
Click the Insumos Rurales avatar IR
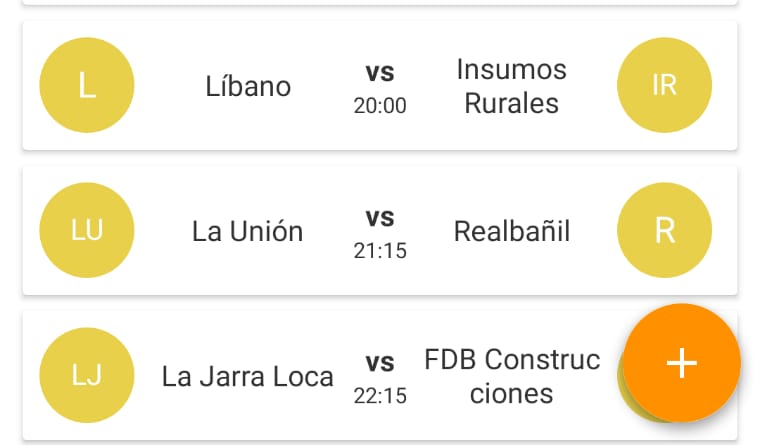tap(665, 85)
